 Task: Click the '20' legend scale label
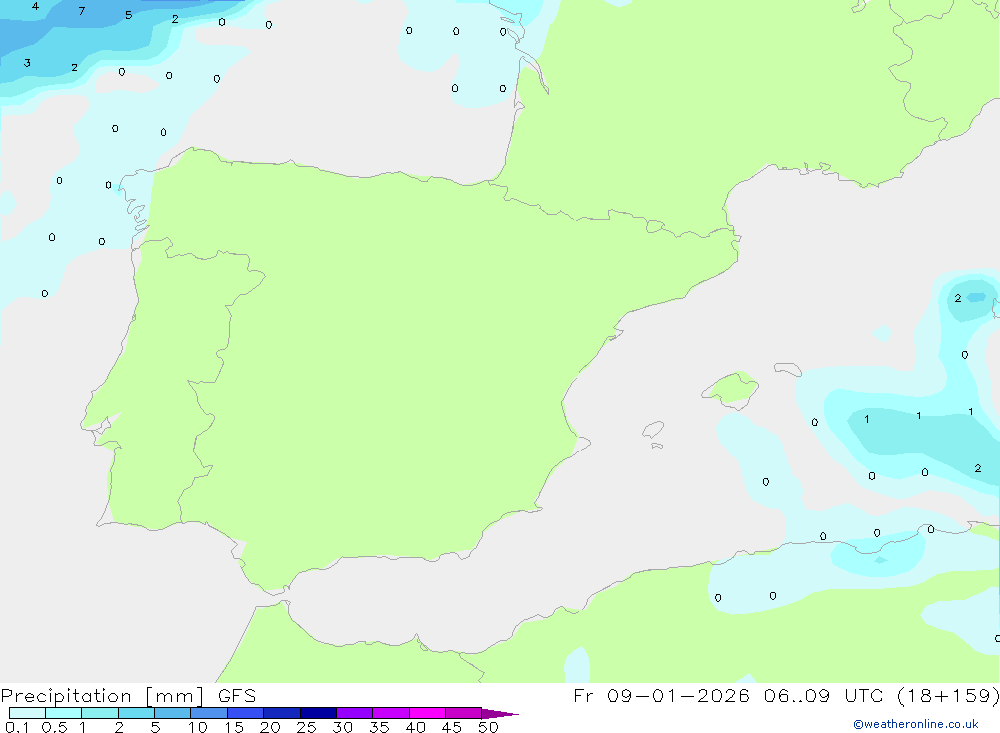point(270,727)
